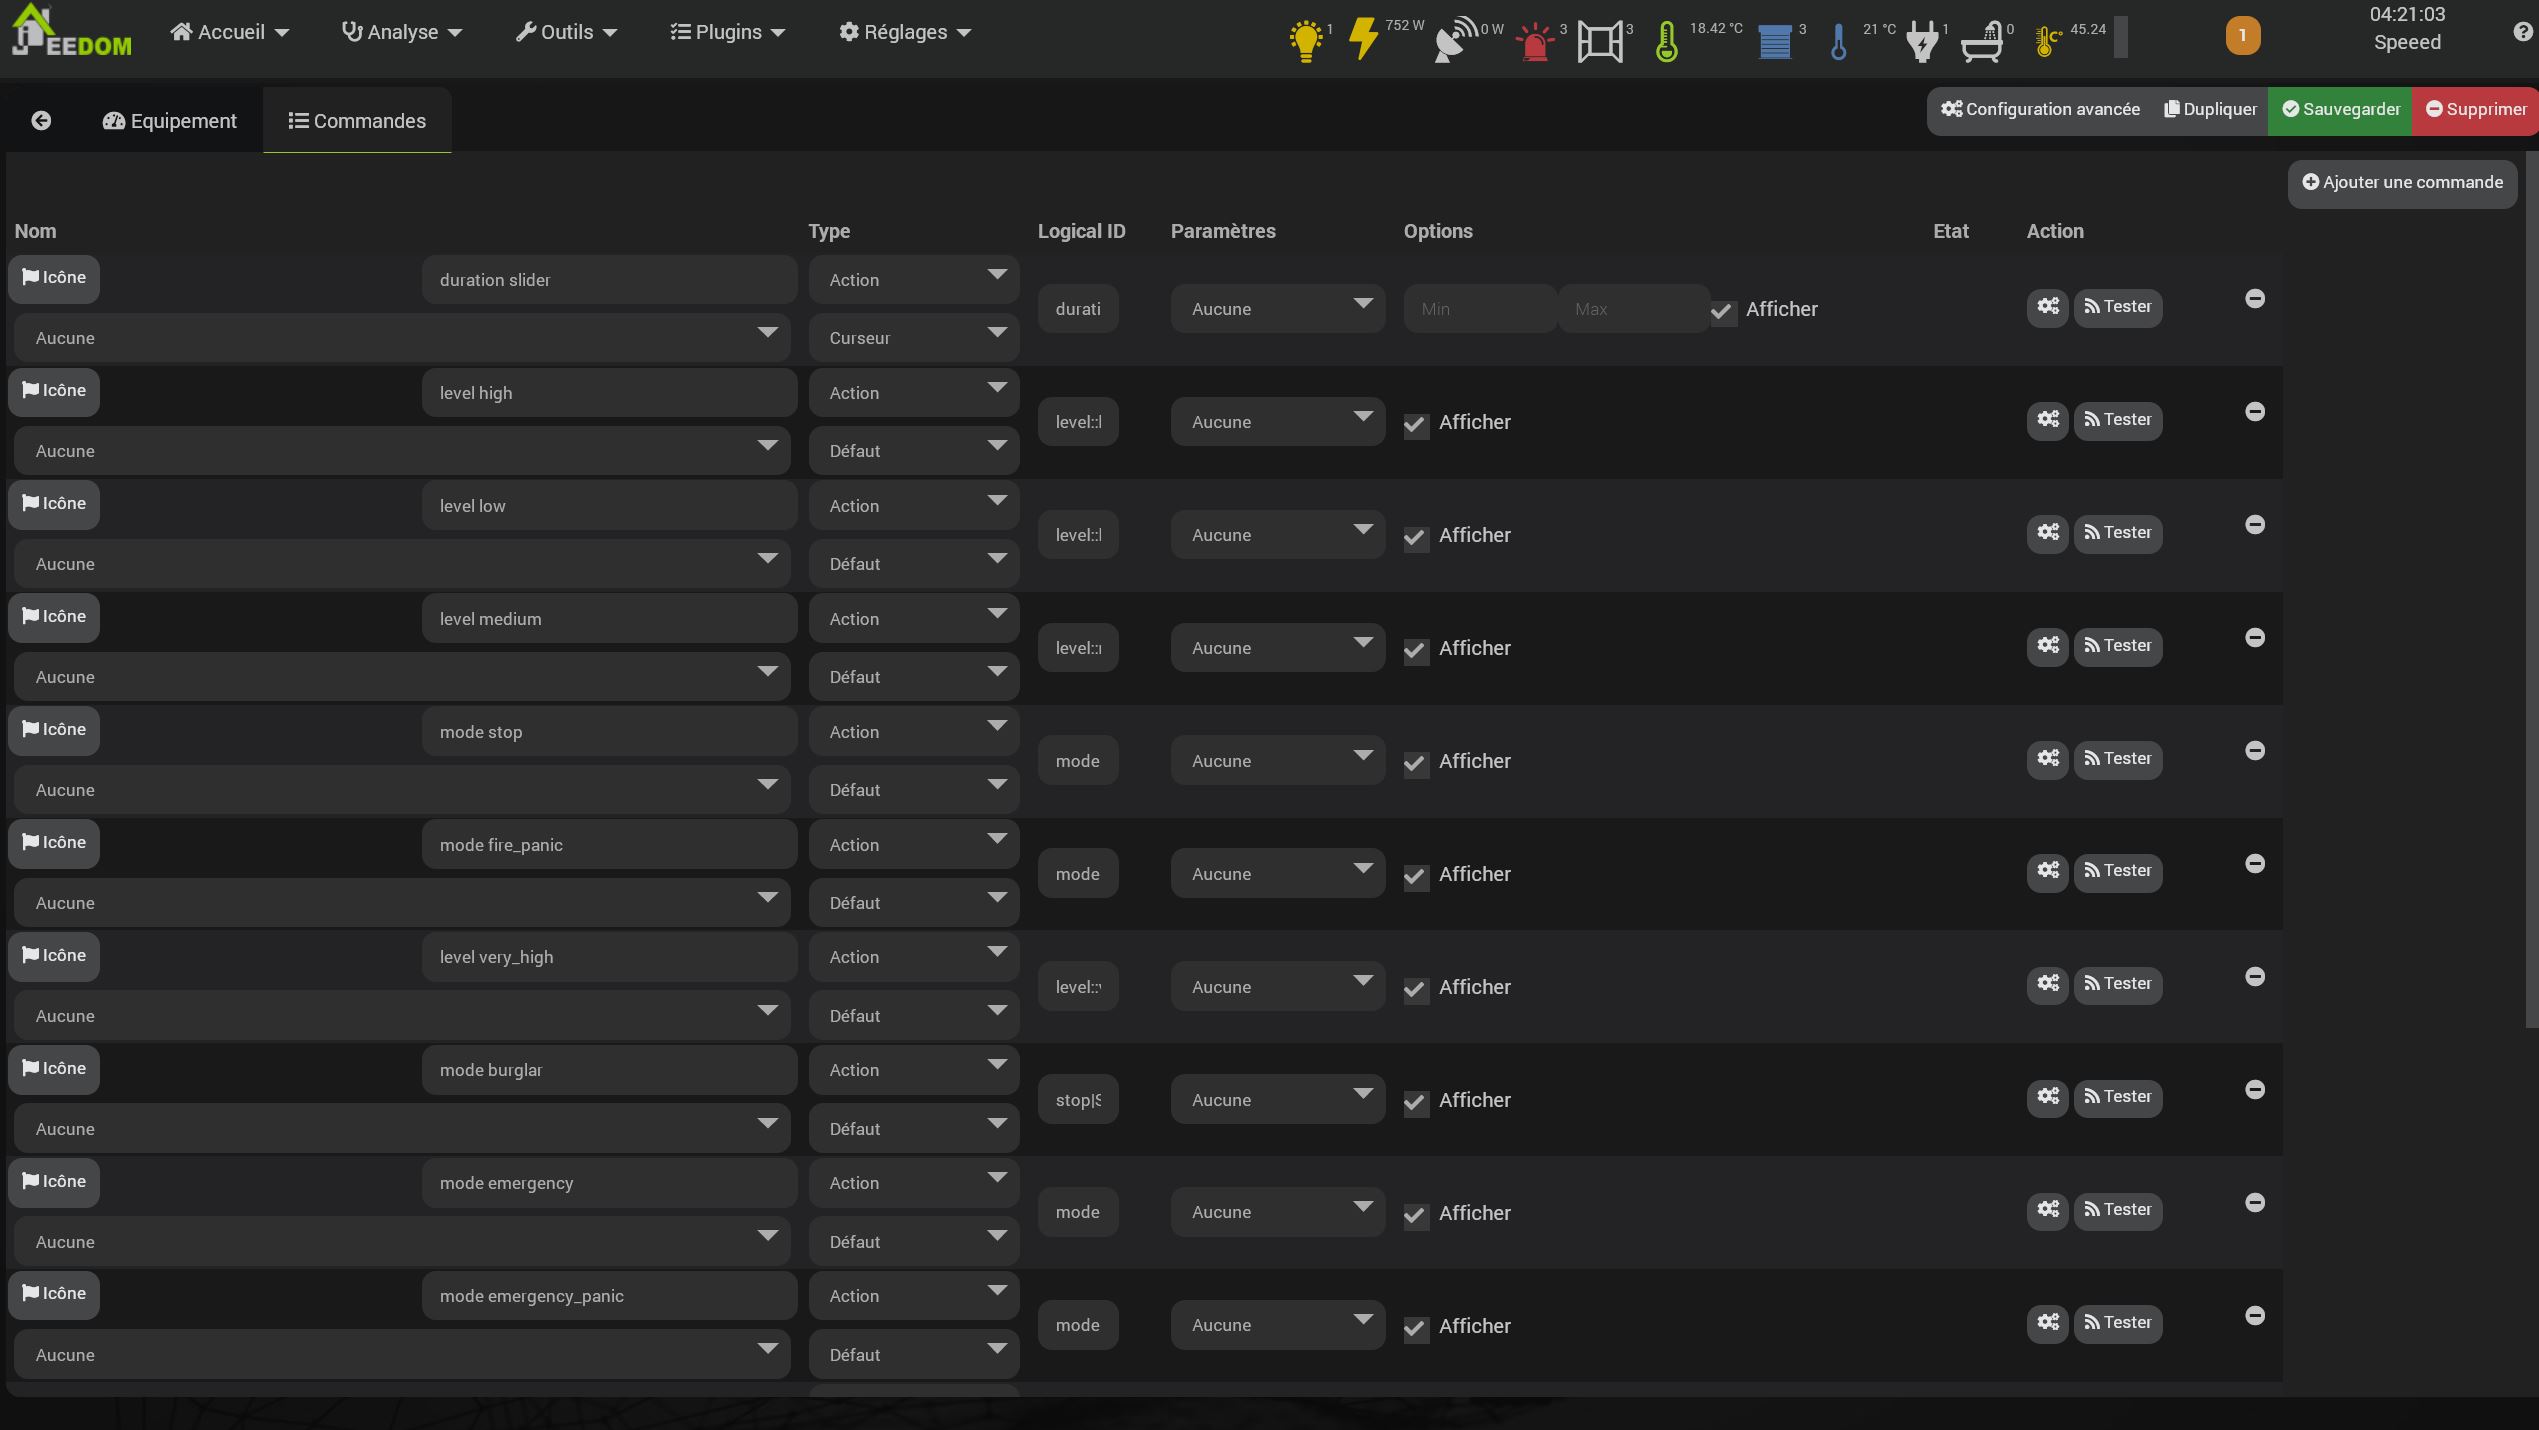The height and width of the screenshot is (1430, 2539).
Task: Click the Jeedom home logo
Action: coord(70,32)
